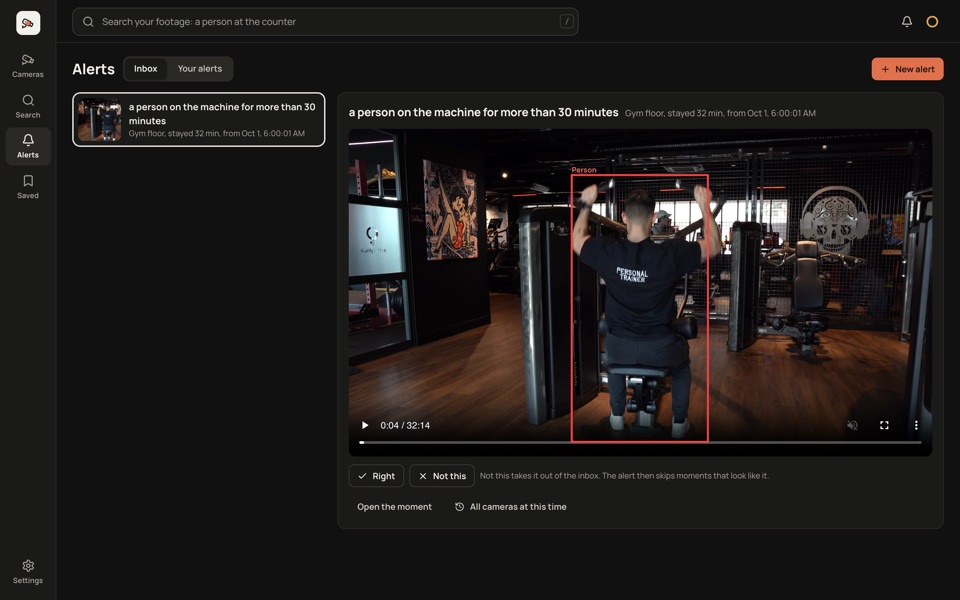Open the video more options menu
This screenshot has width=960, height=600.
click(x=916, y=425)
